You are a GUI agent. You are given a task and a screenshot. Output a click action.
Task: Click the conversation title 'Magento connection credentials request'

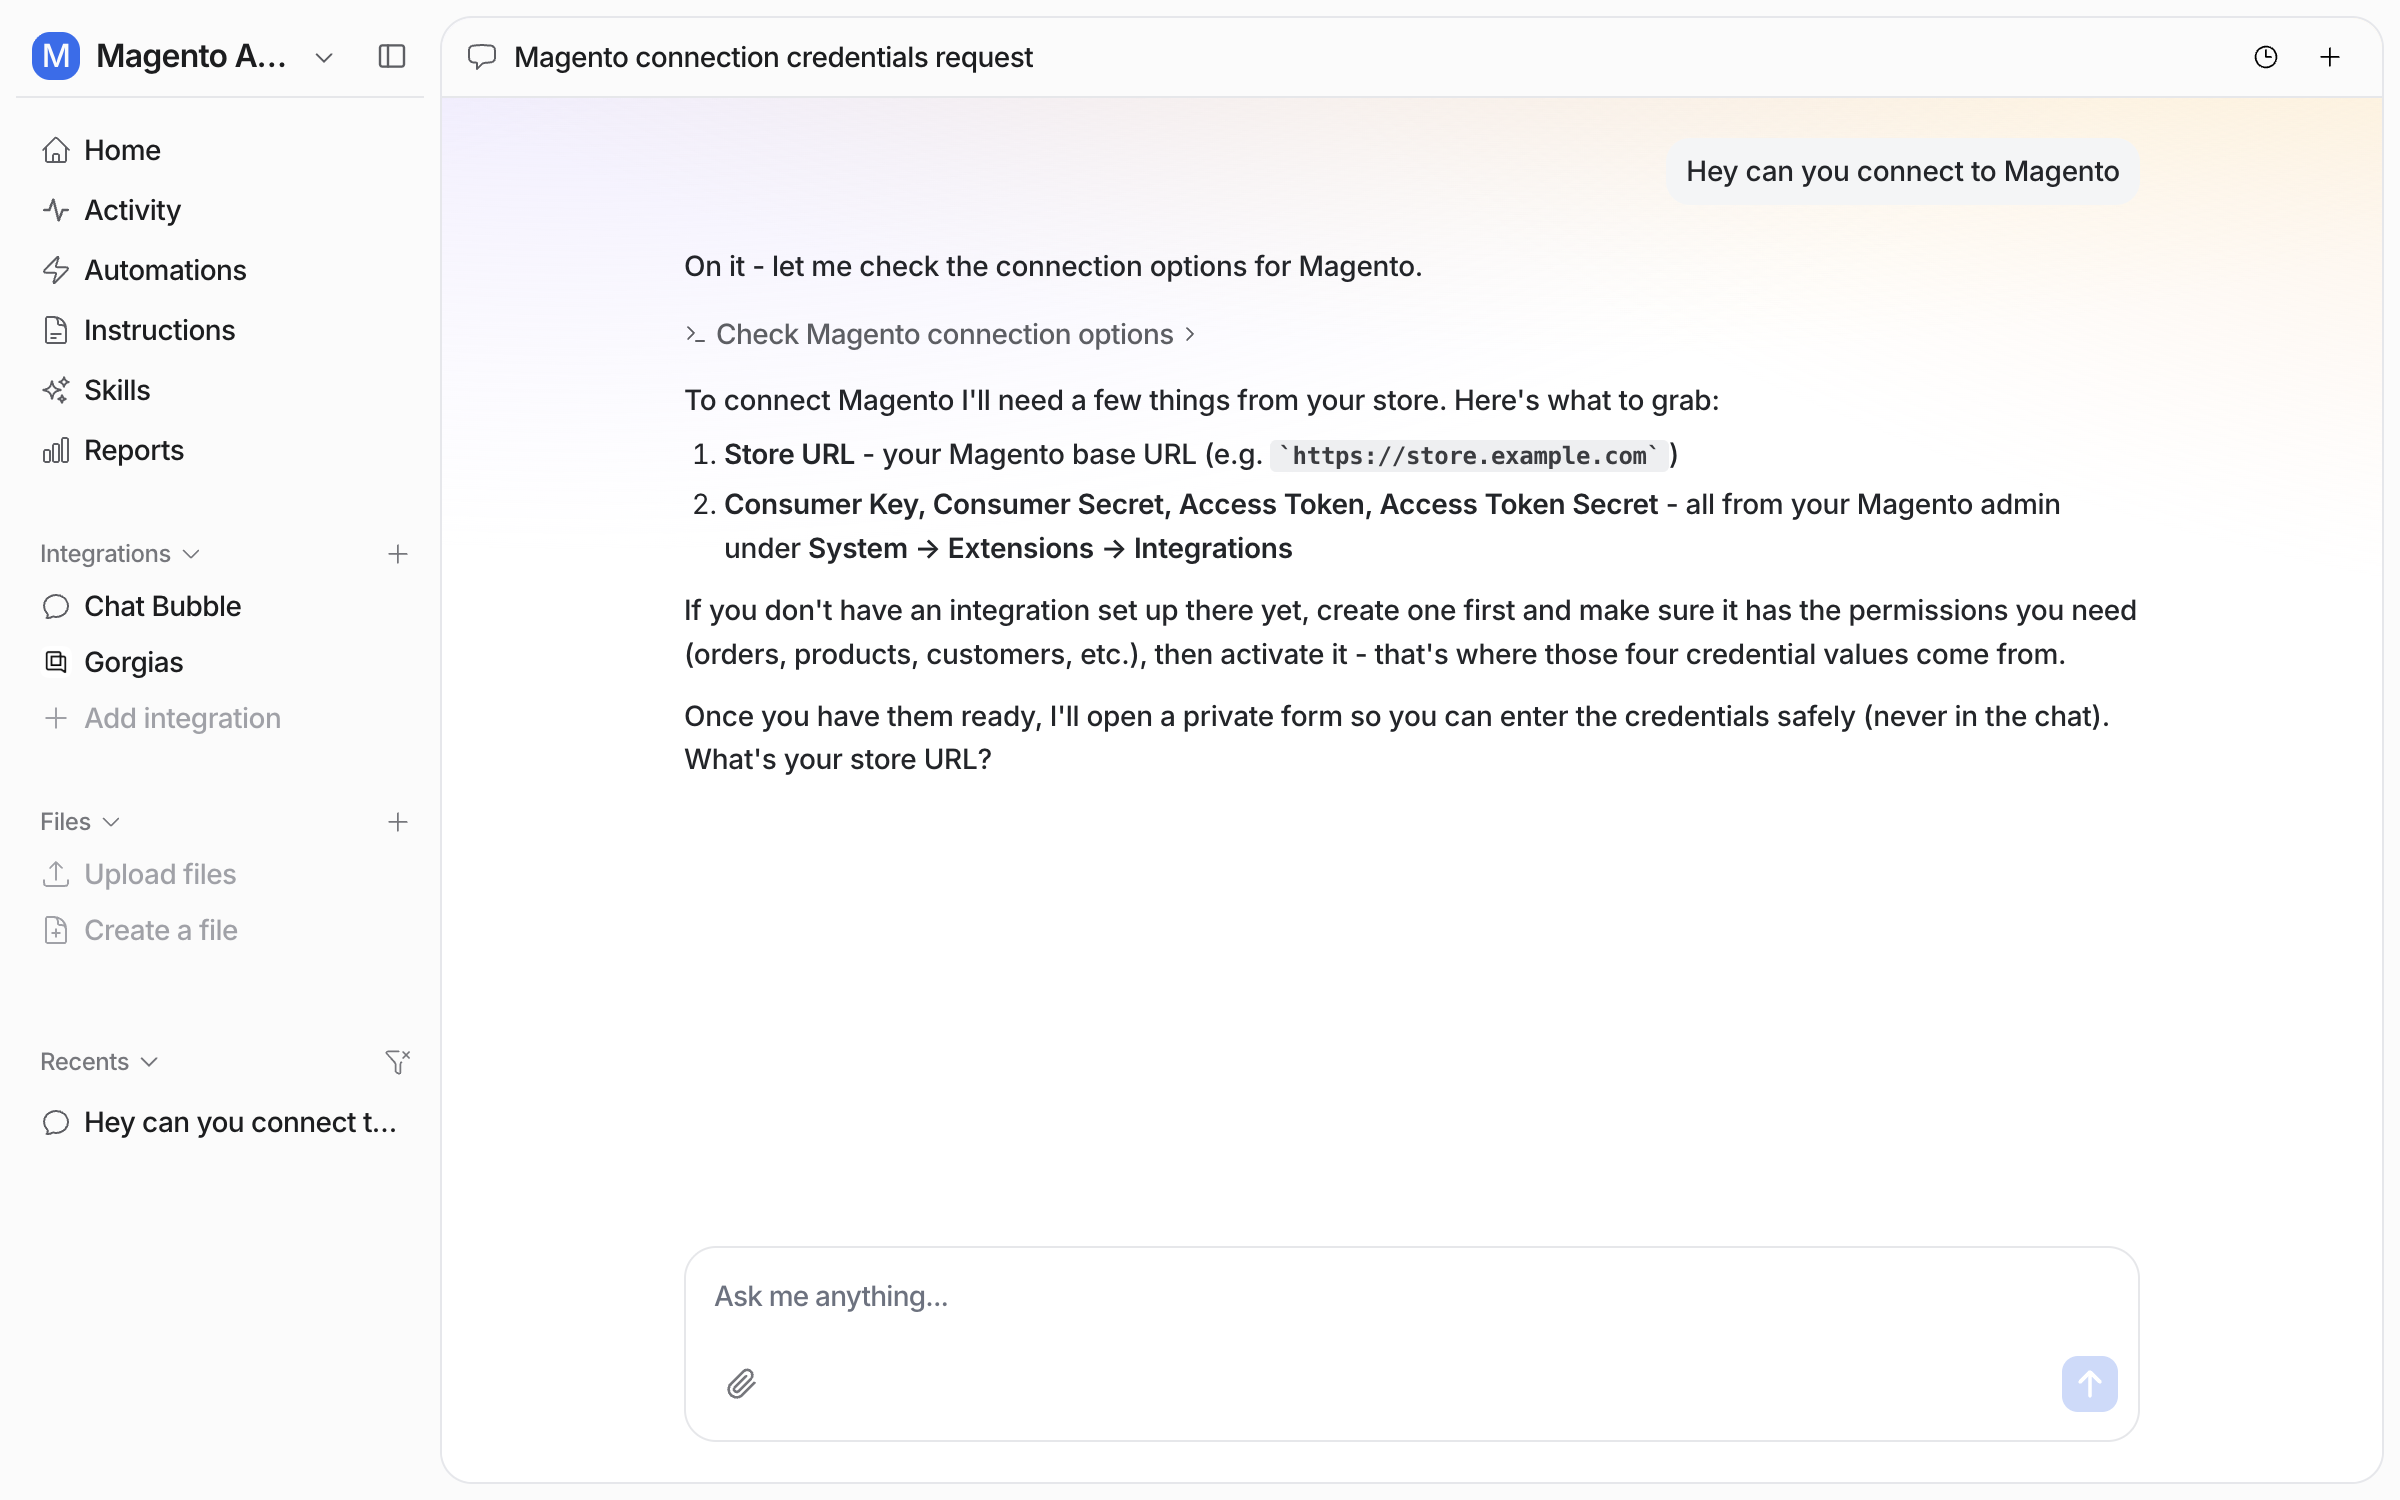(773, 57)
